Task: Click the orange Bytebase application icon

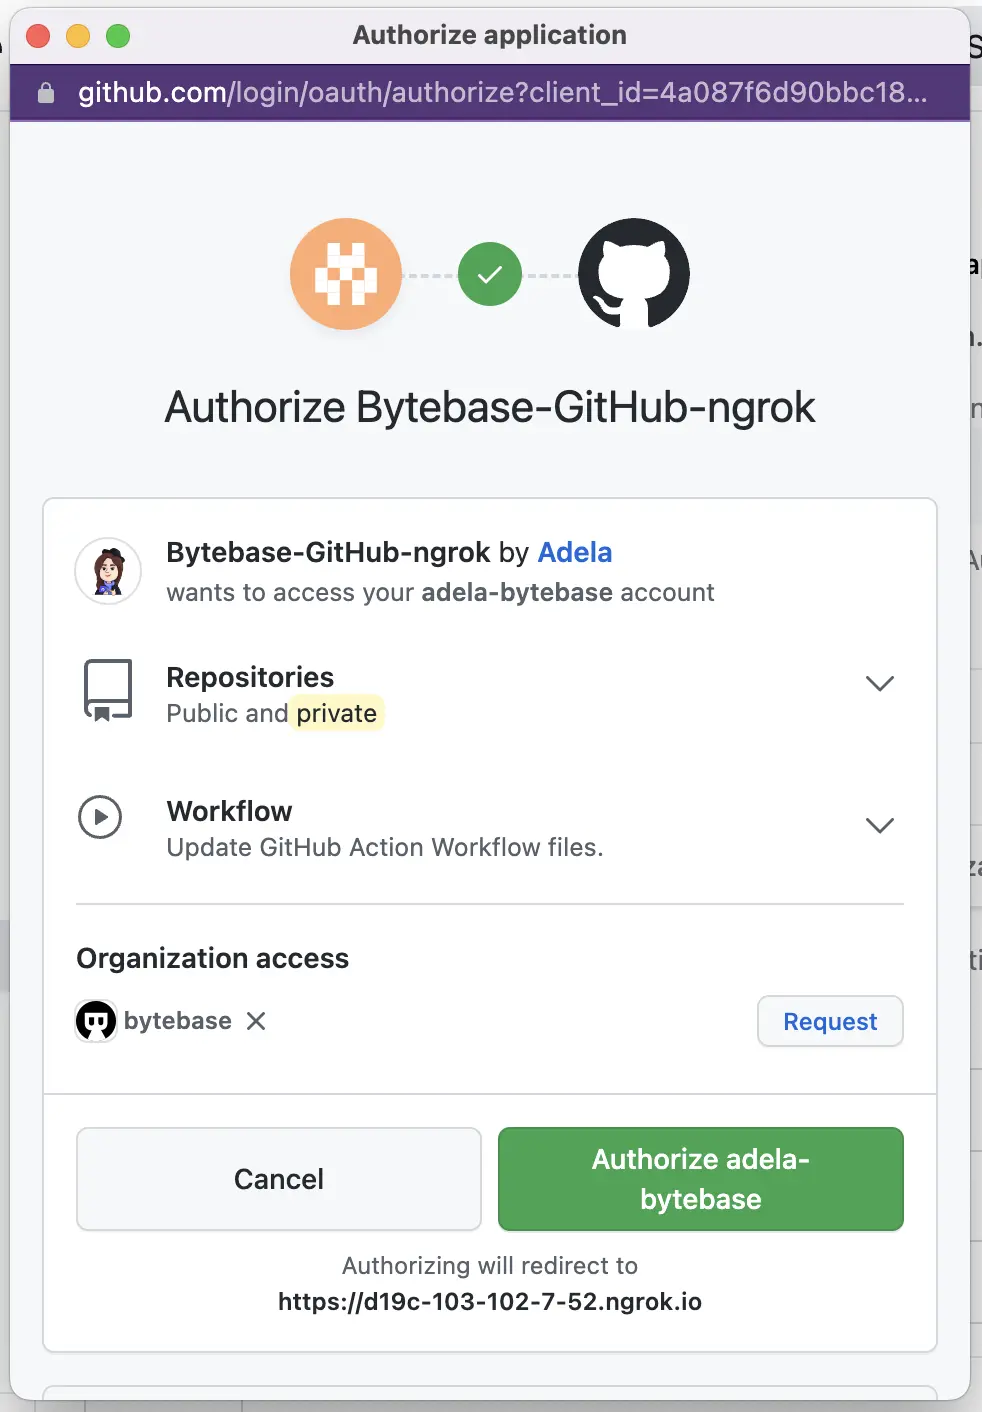Action: pyautogui.click(x=346, y=274)
